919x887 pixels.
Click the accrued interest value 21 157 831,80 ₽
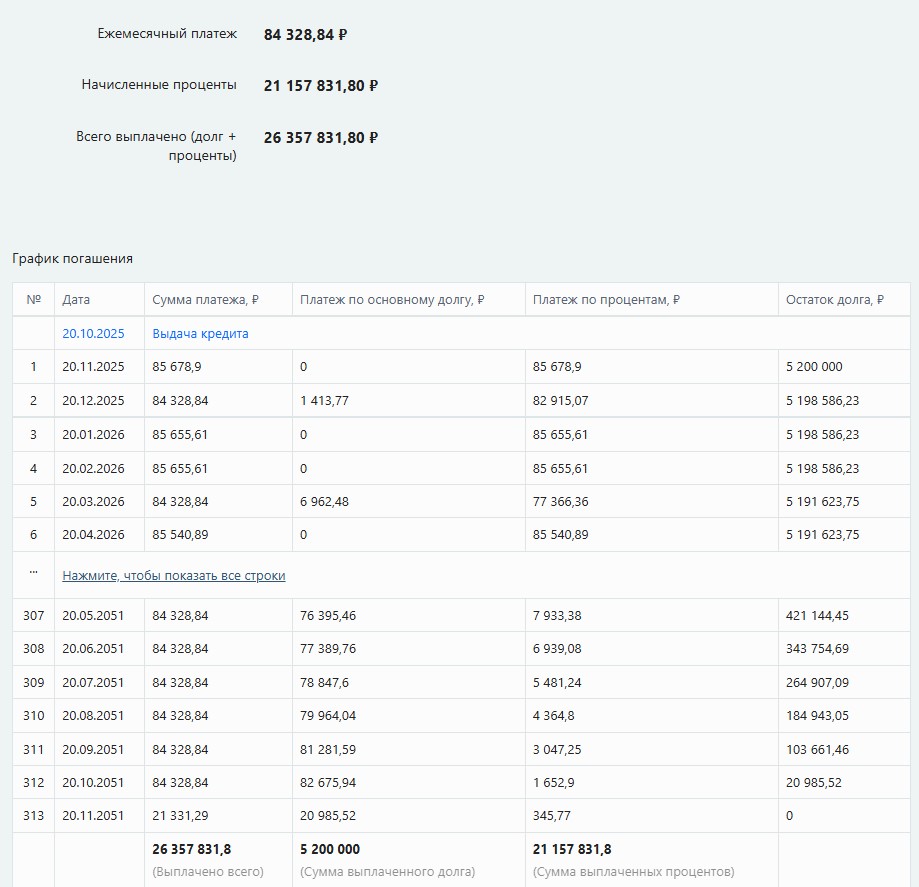[x=320, y=86]
